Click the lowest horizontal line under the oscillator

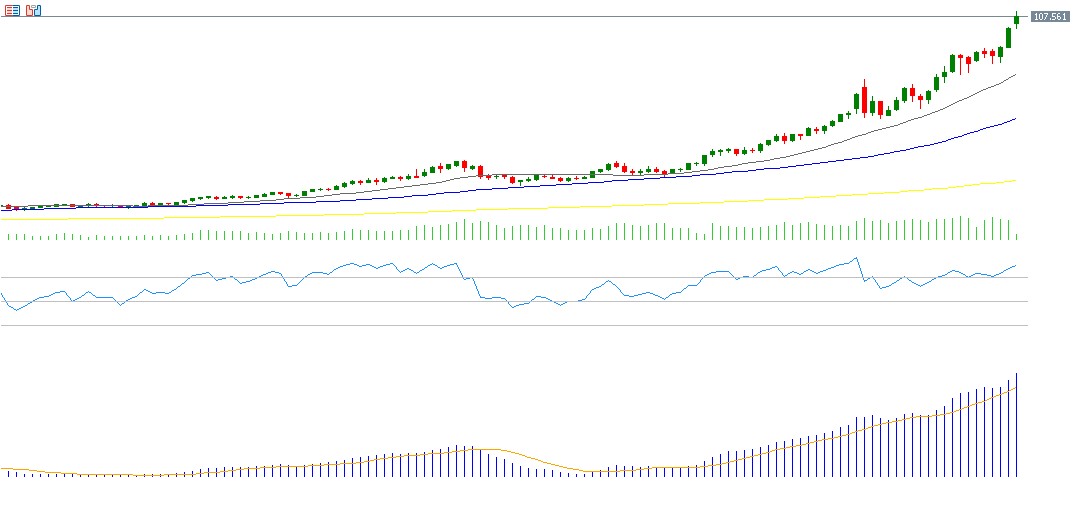click(x=500, y=325)
